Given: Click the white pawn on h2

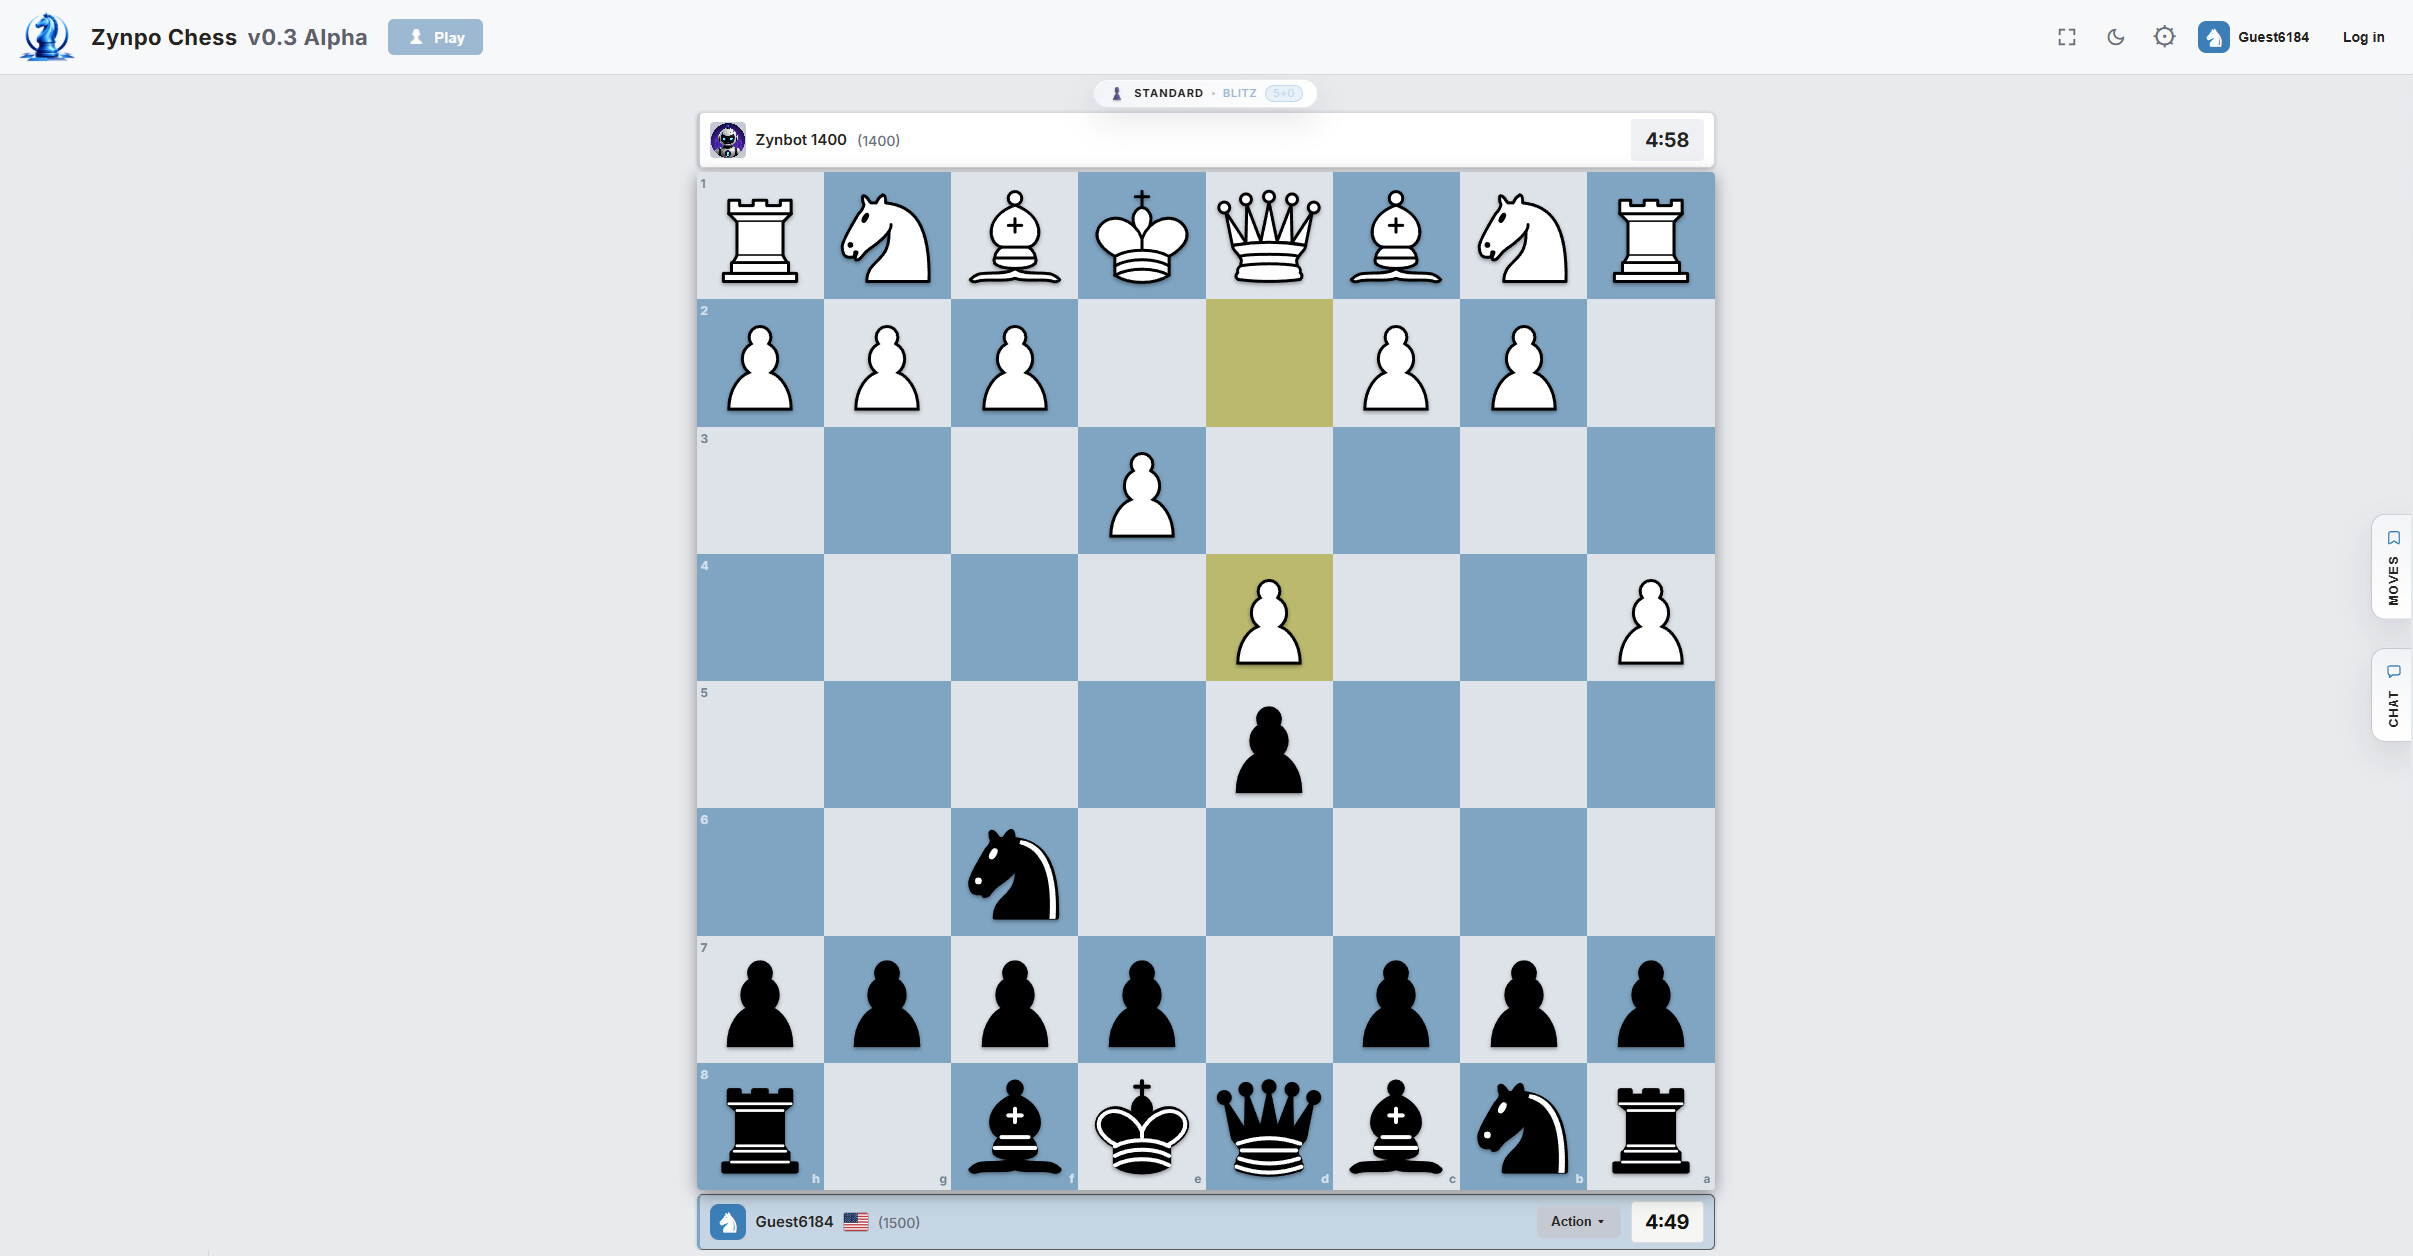Looking at the screenshot, I should pyautogui.click(x=760, y=363).
